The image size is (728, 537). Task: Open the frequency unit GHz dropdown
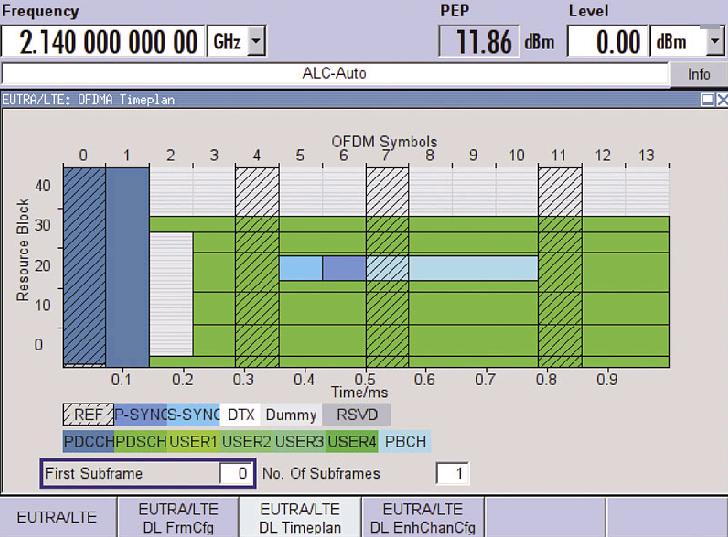click(x=255, y=41)
